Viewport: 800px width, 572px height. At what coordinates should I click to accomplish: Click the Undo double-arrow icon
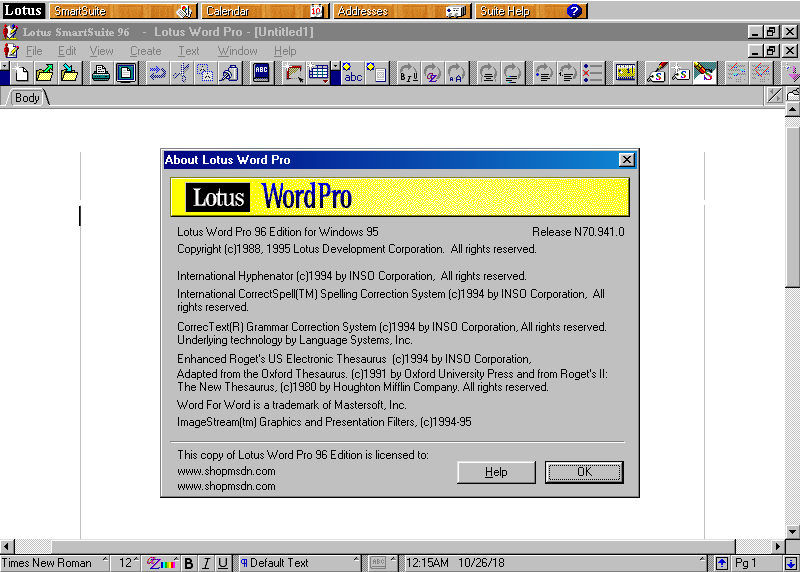click(157, 73)
